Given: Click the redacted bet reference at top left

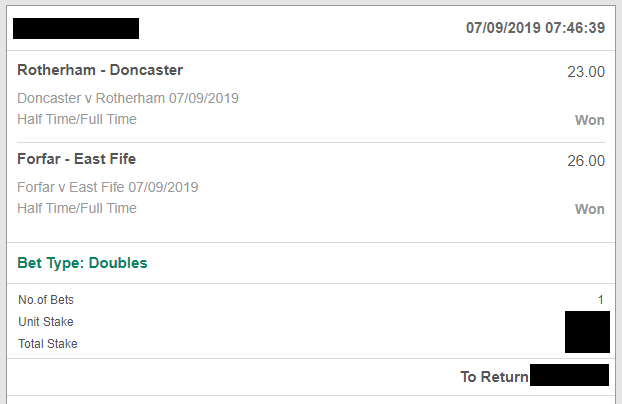Looking at the screenshot, I should [x=76, y=28].
